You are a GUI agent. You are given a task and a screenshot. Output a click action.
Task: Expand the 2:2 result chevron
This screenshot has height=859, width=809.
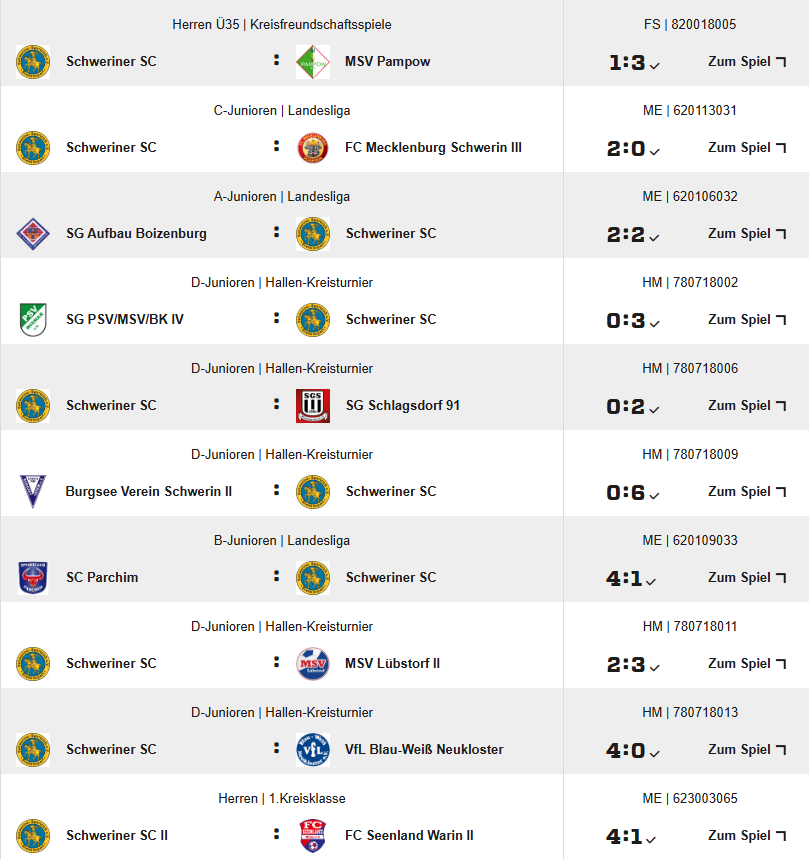pos(655,239)
